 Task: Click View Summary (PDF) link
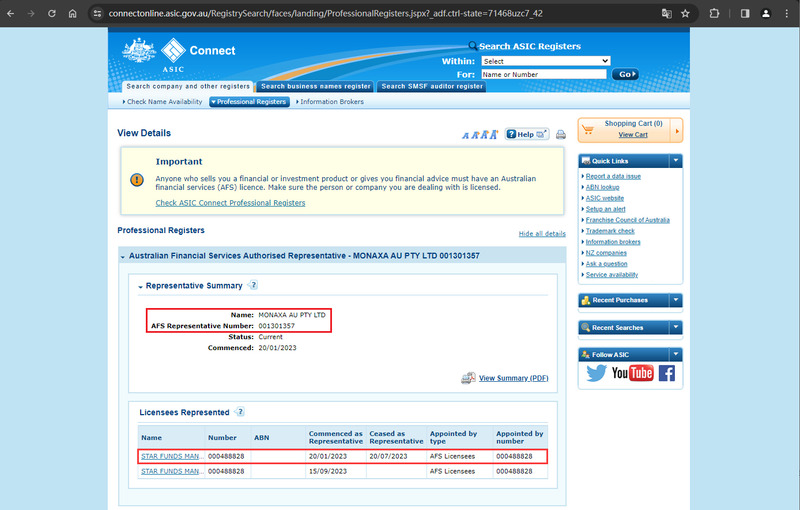pos(513,378)
